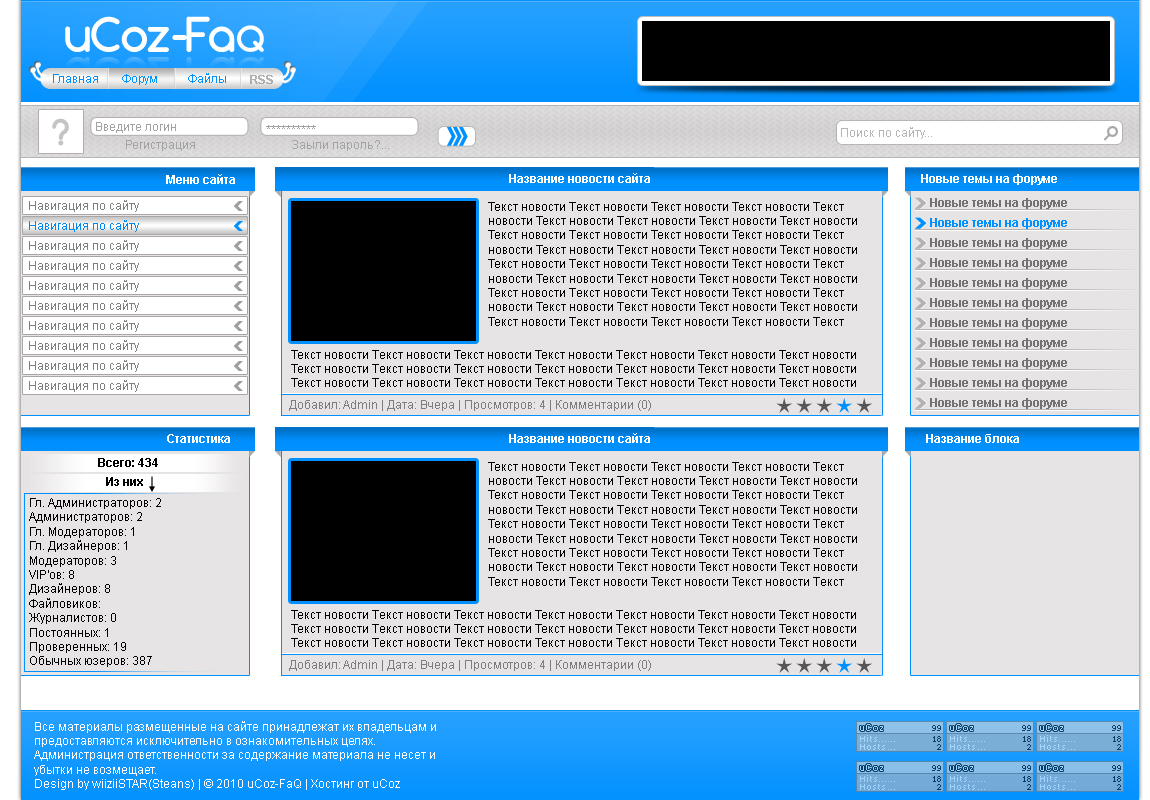Select the highlighted blue forum topic link

pyautogui.click(x=997, y=223)
